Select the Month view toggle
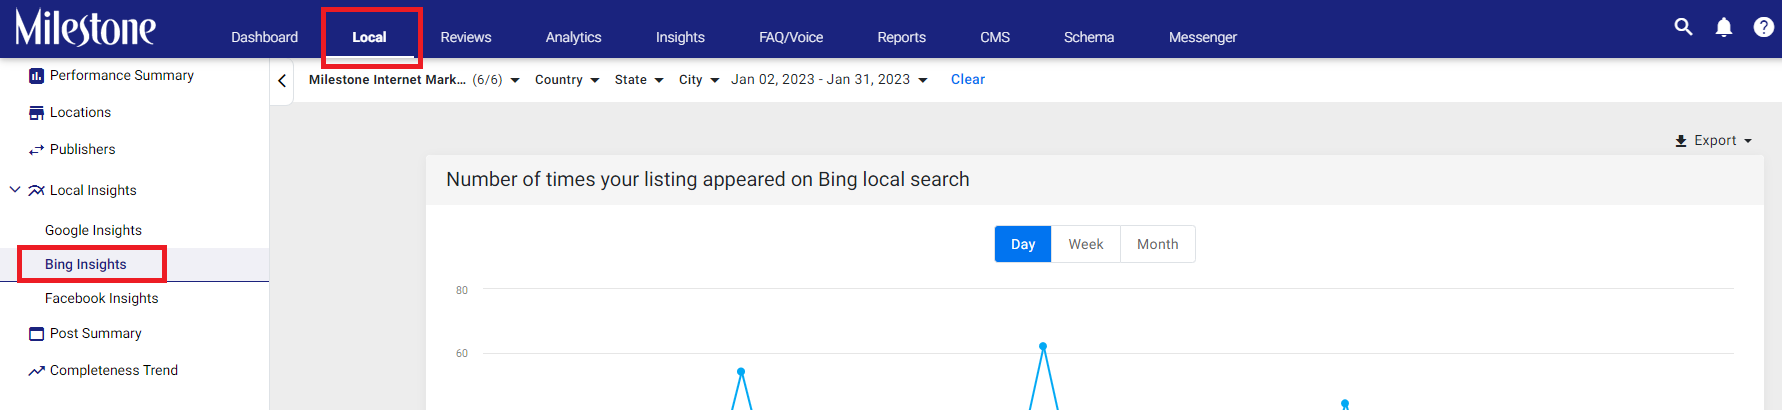This screenshot has width=1782, height=410. click(1158, 244)
